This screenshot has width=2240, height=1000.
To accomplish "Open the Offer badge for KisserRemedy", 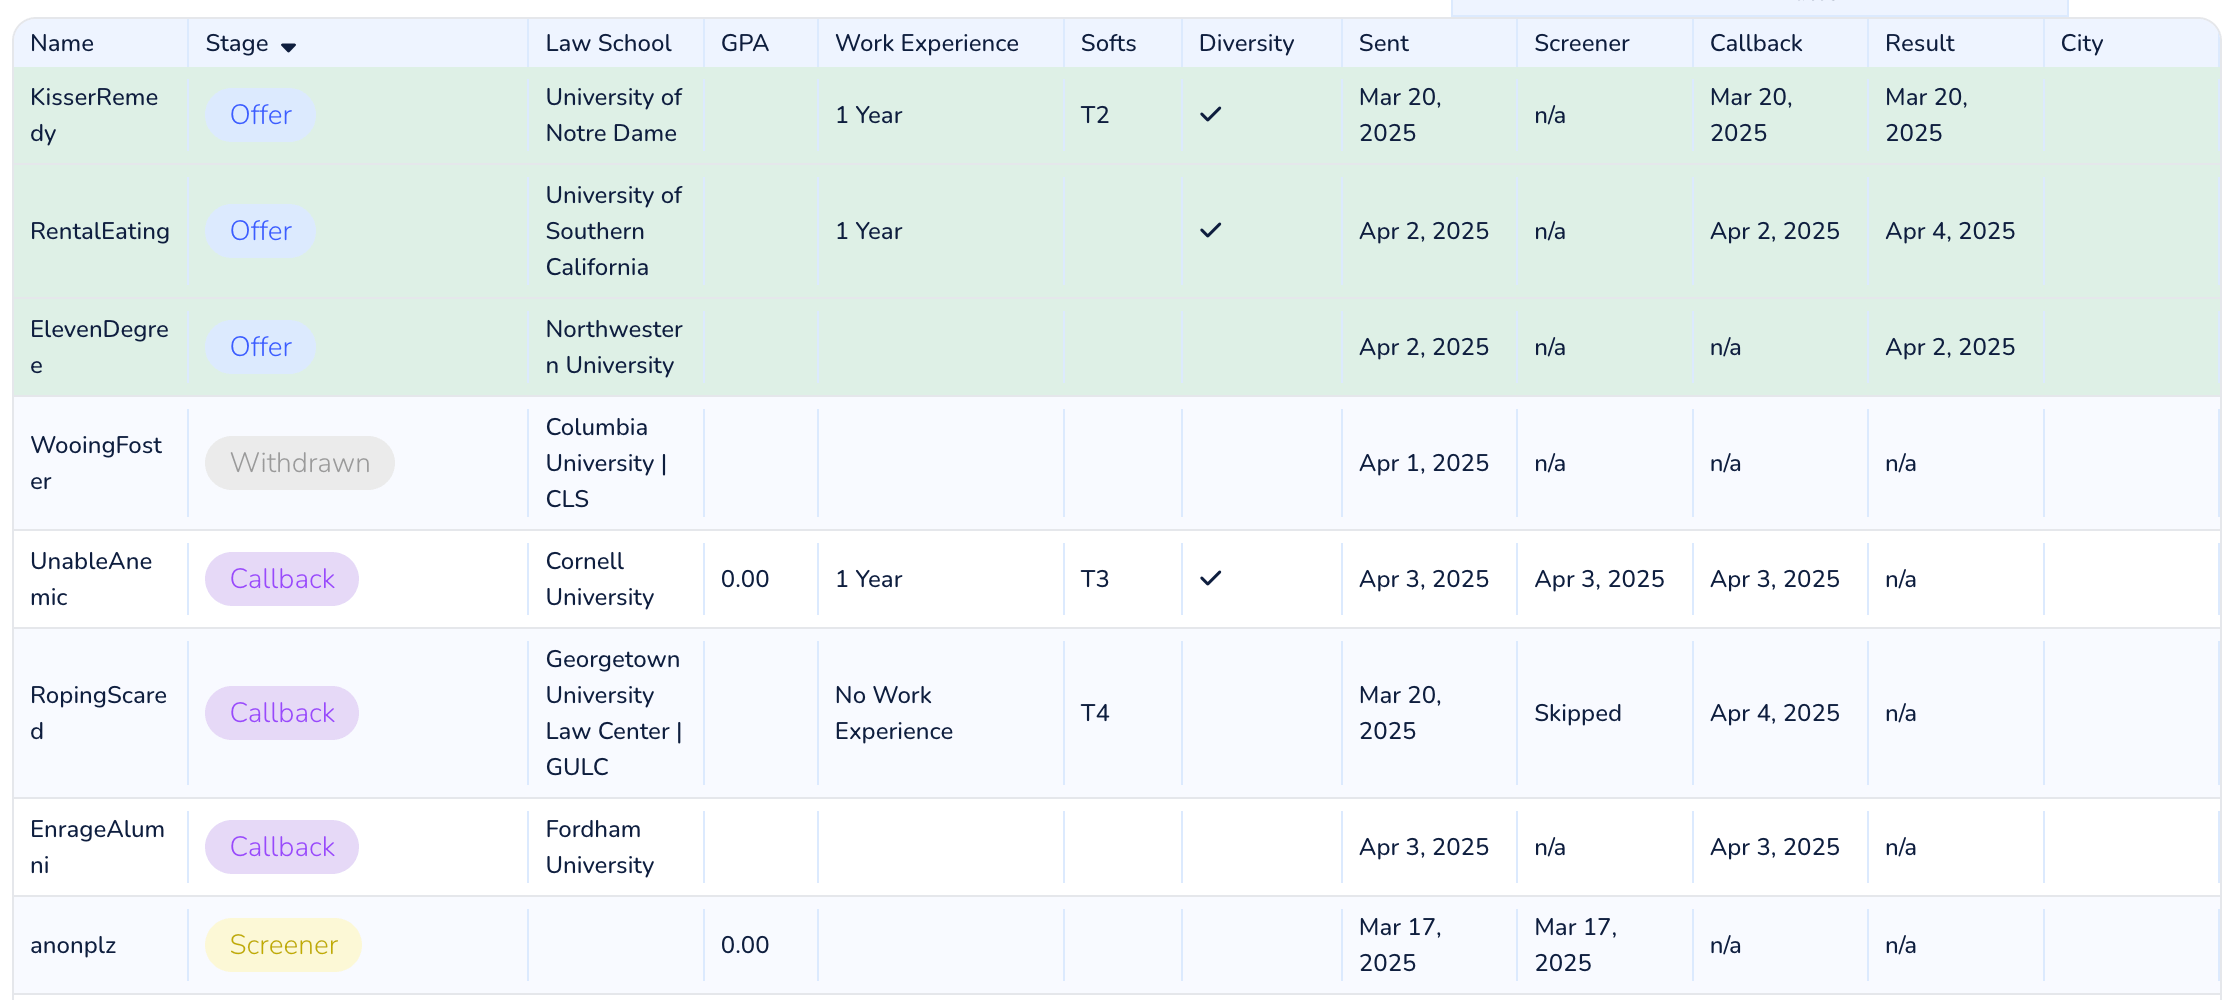I will pyautogui.click(x=261, y=115).
